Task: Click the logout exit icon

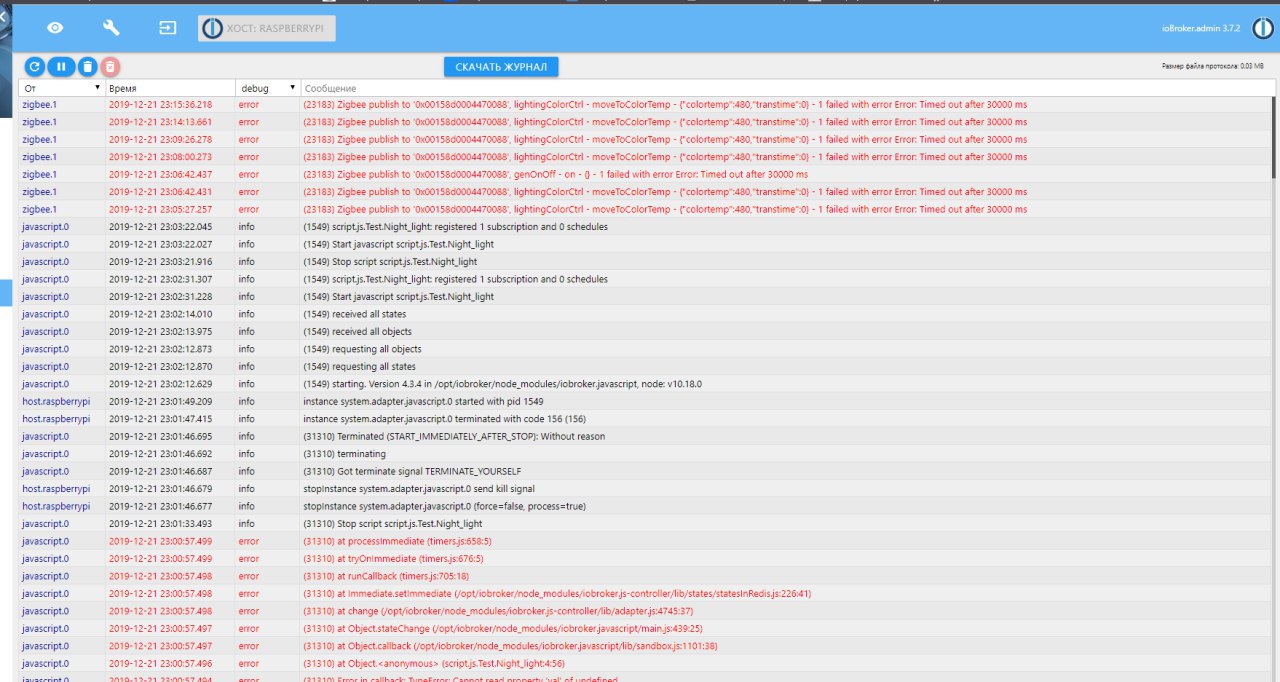Action: pos(167,28)
